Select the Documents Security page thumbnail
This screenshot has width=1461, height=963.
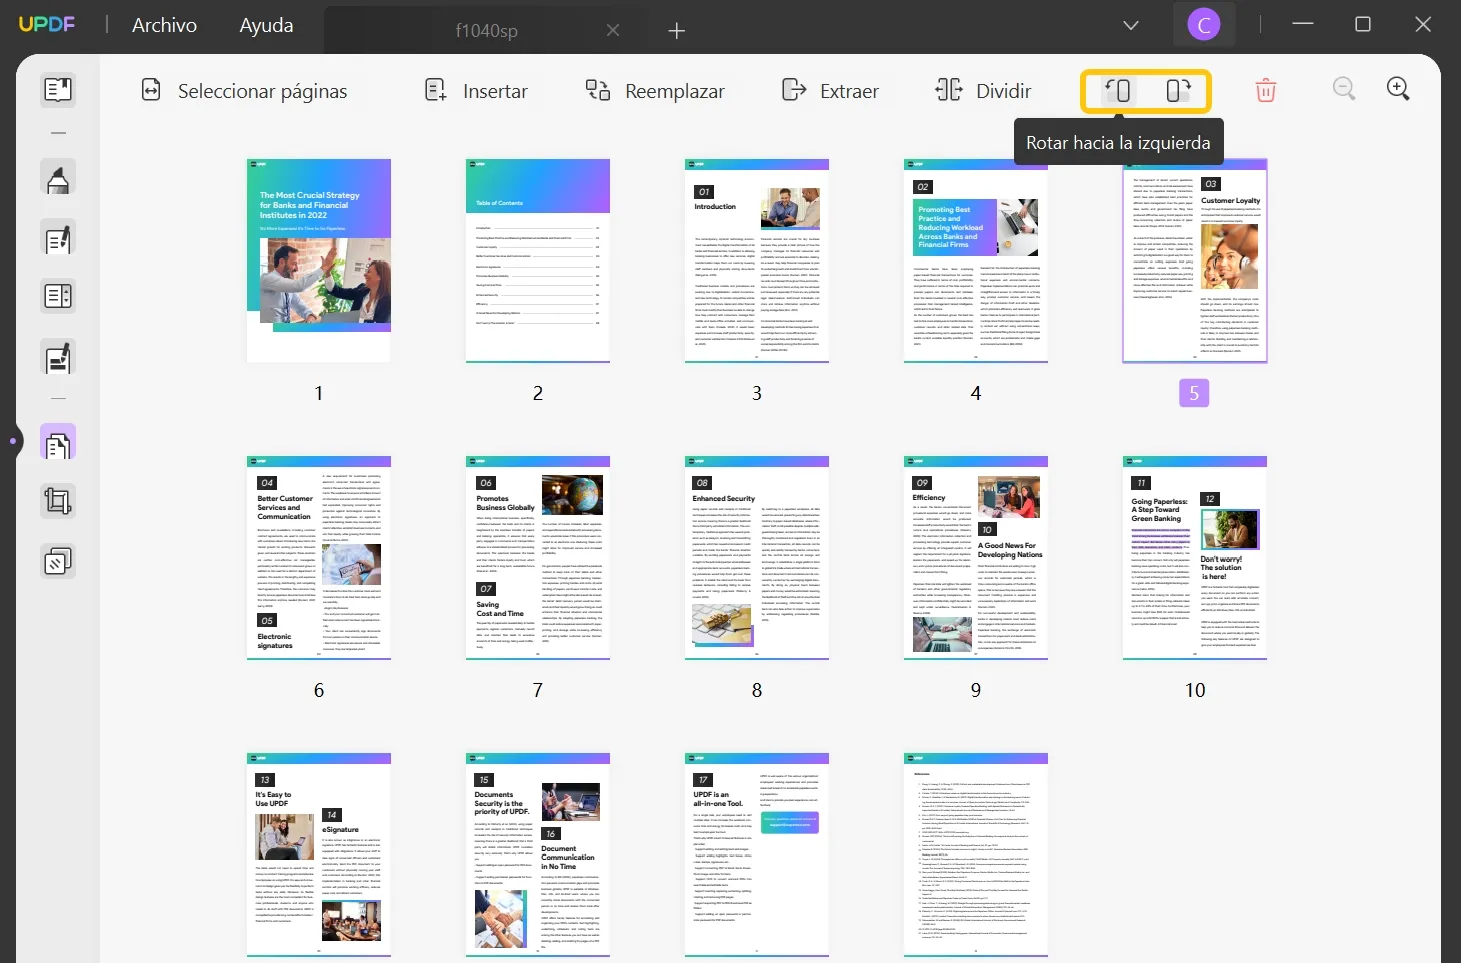pos(538,855)
